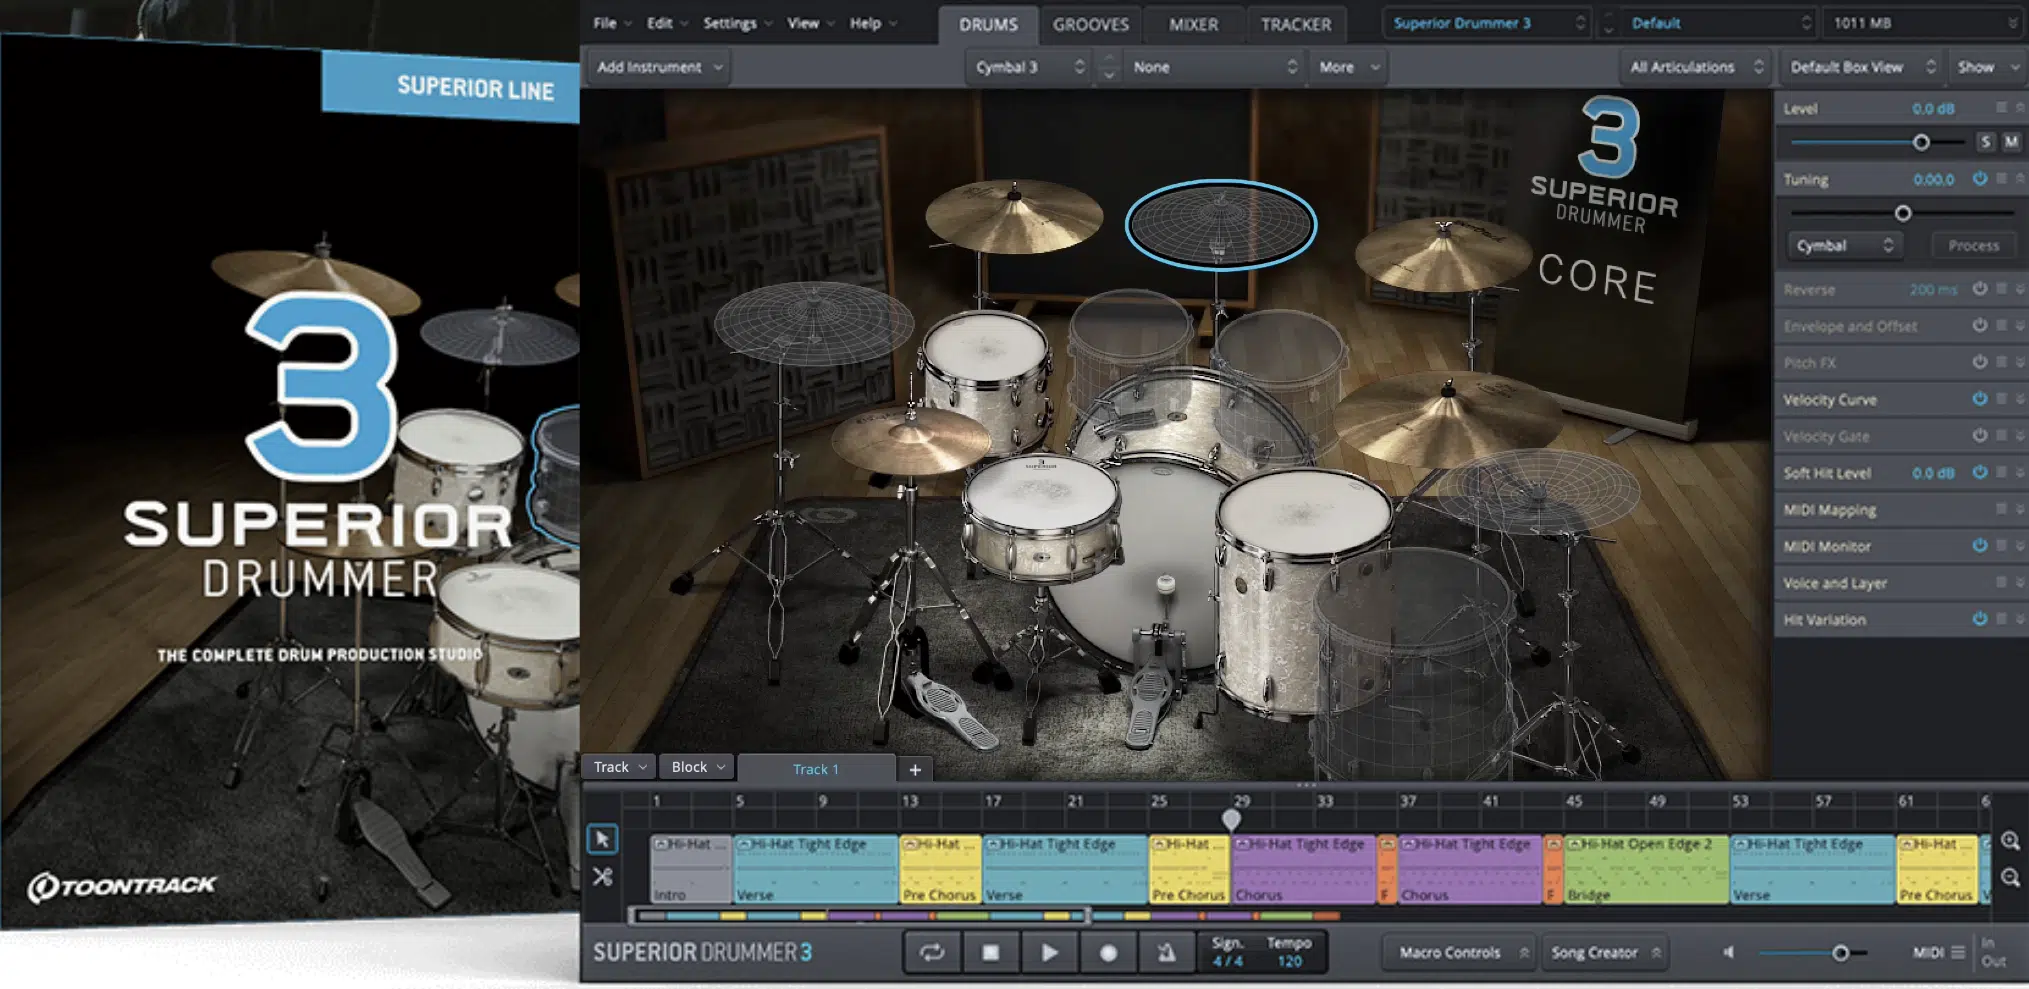2029x989 pixels.
Task: Zoom in on the song track timeline
Action: point(2010,841)
